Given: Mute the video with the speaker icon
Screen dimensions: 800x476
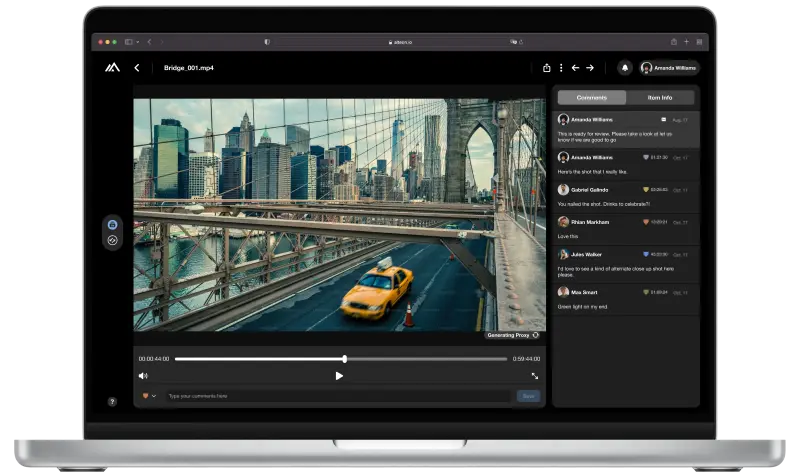Looking at the screenshot, I should click(x=143, y=376).
